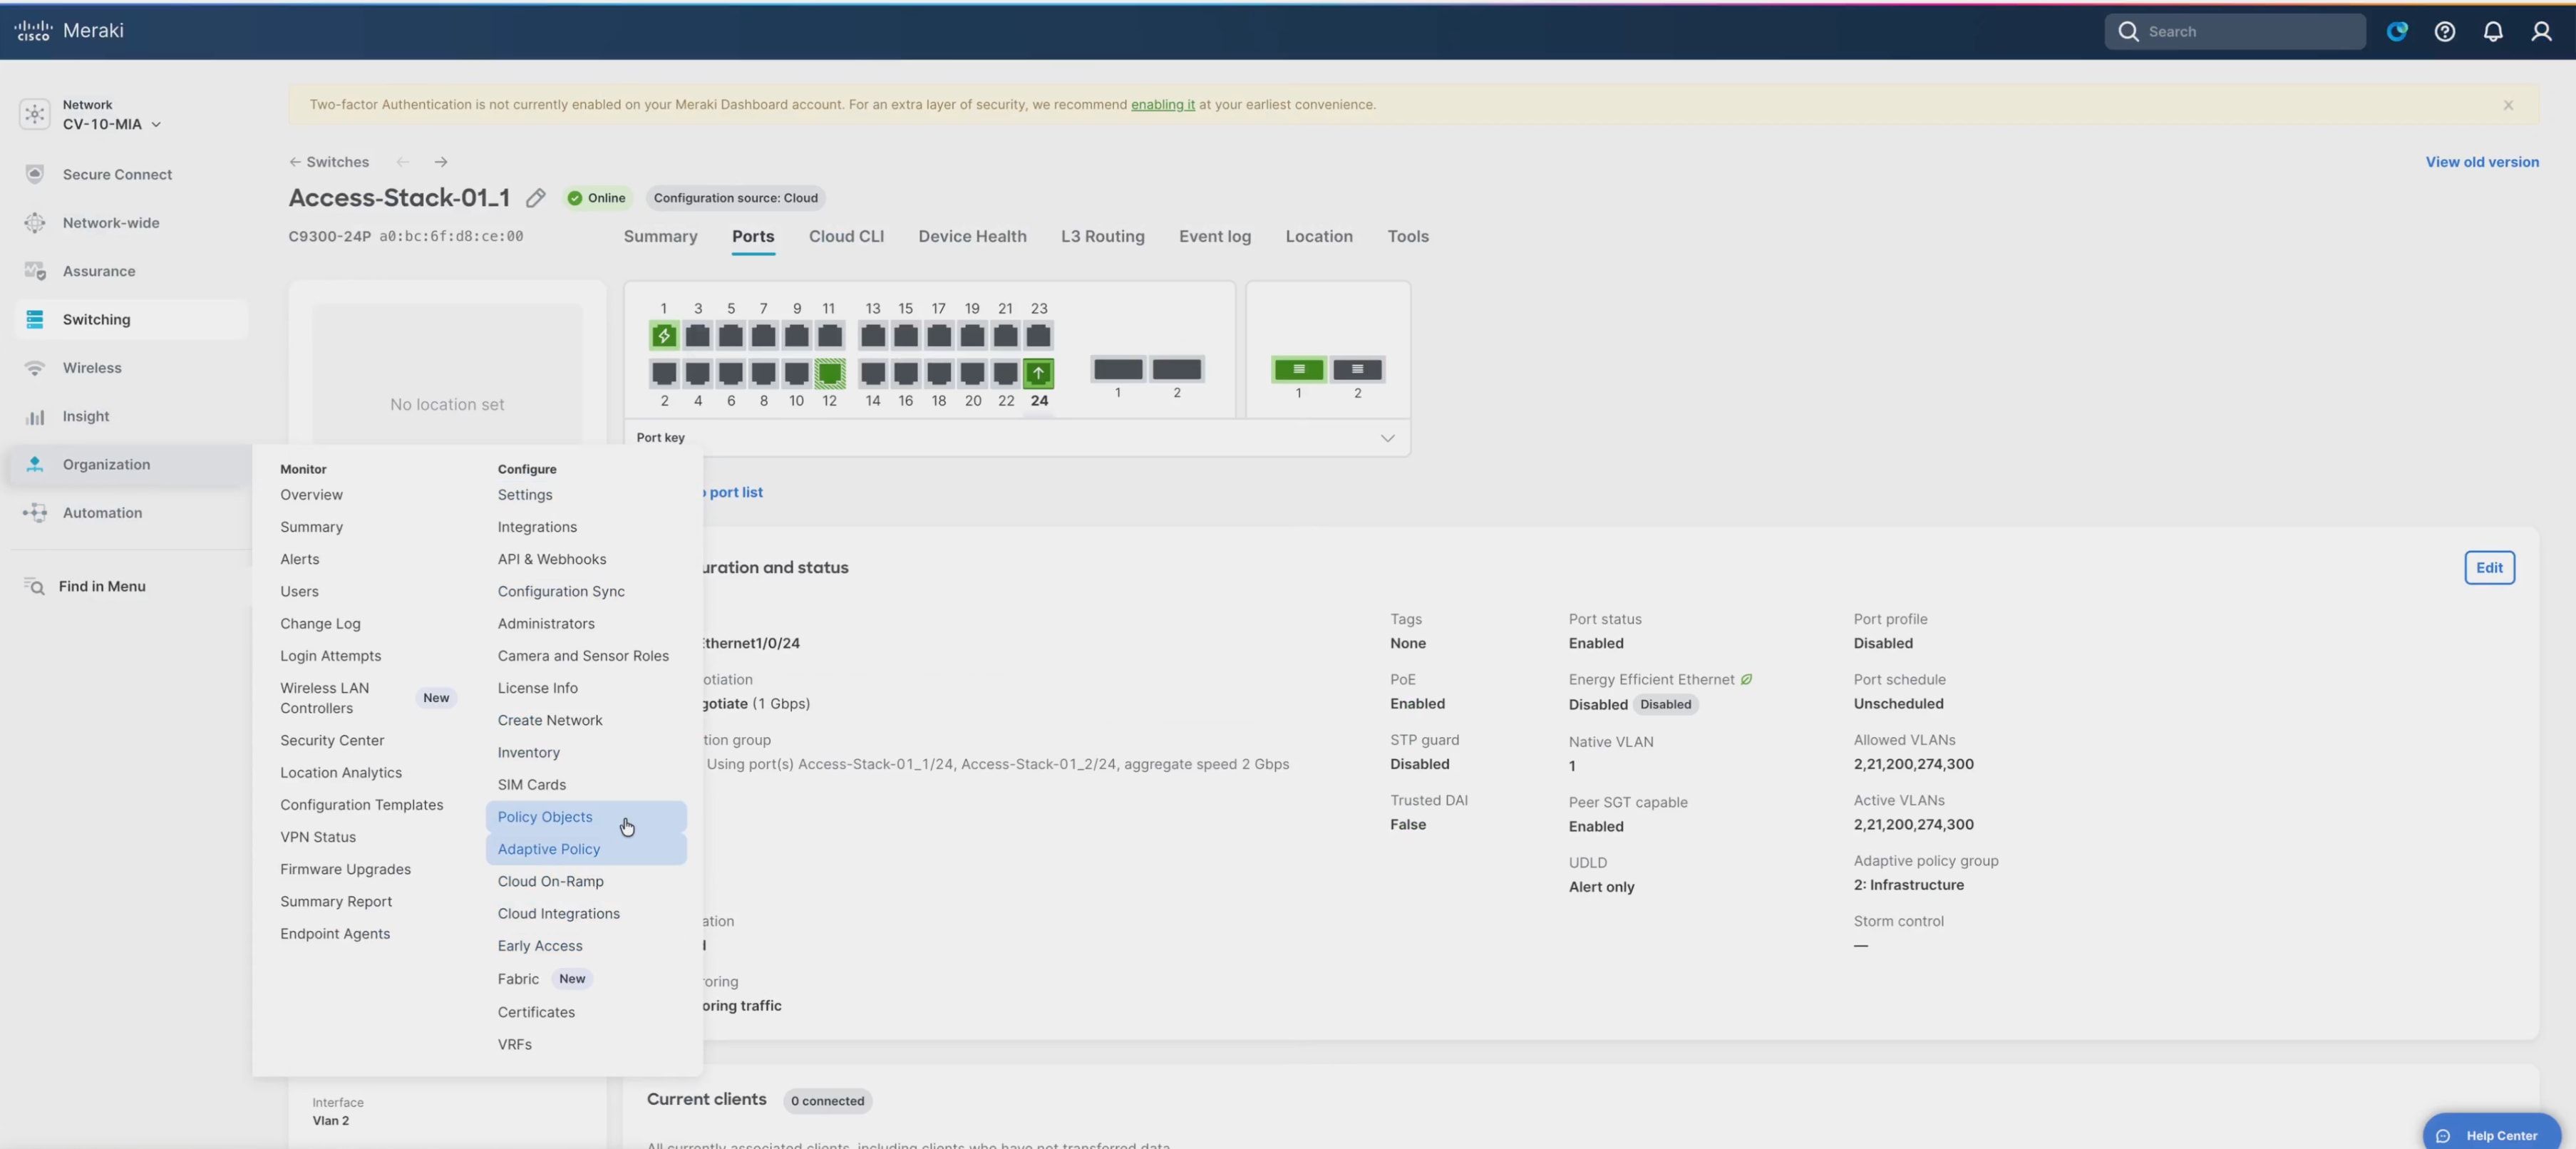
Task: Open the Network-wide sidebar item
Action: coord(131,223)
